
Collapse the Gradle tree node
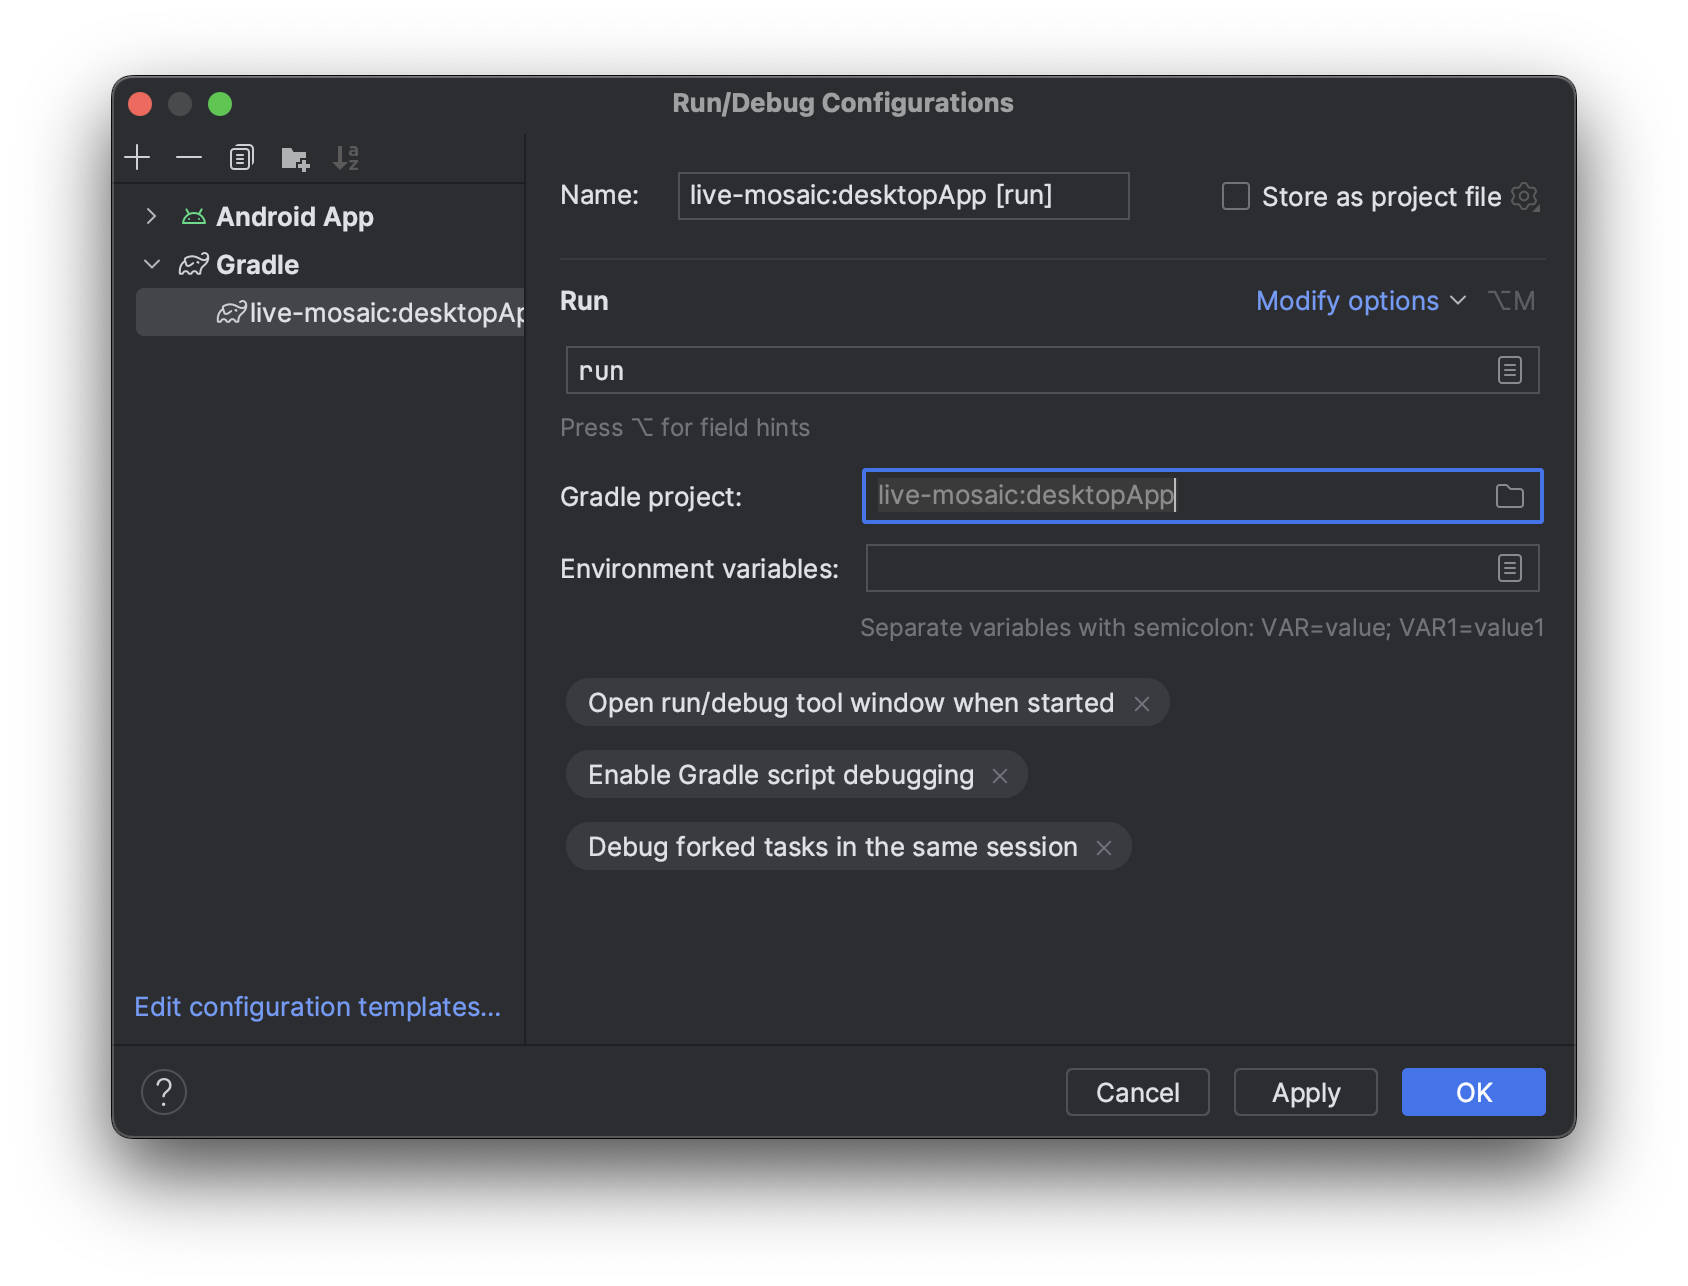click(x=152, y=264)
